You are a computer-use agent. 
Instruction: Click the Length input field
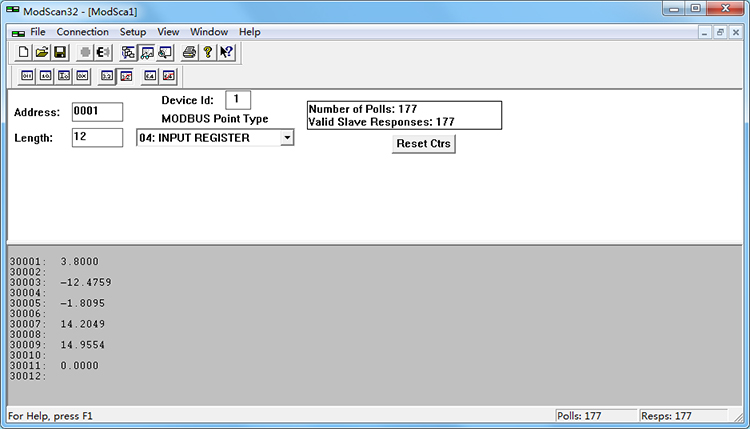[x=97, y=138]
